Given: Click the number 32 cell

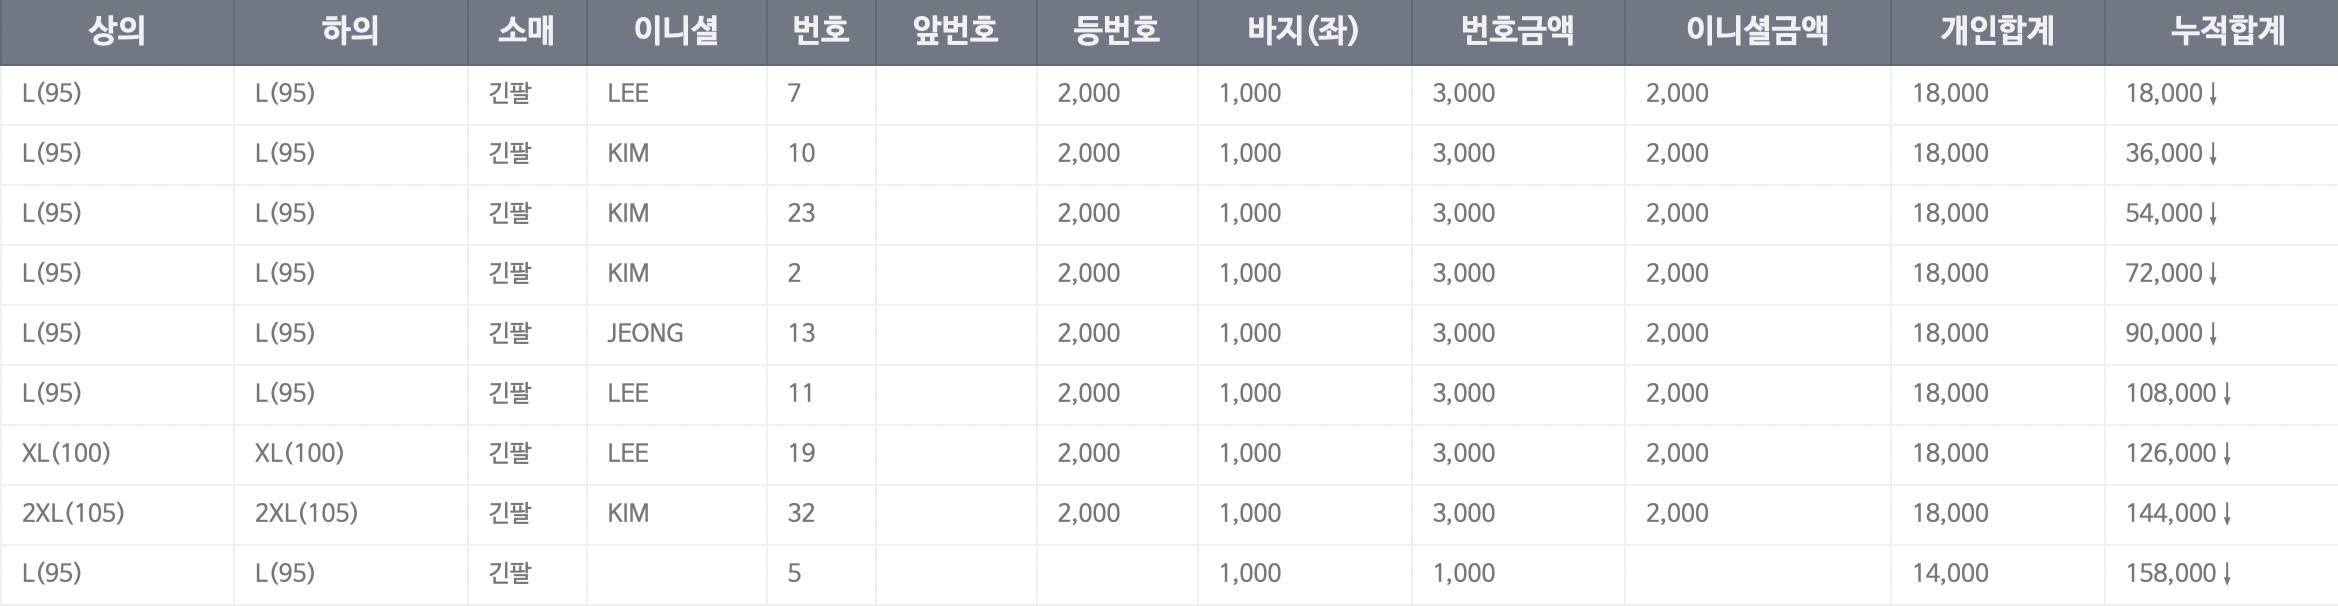Looking at the screenshot, I should click(x=801, y=513).
